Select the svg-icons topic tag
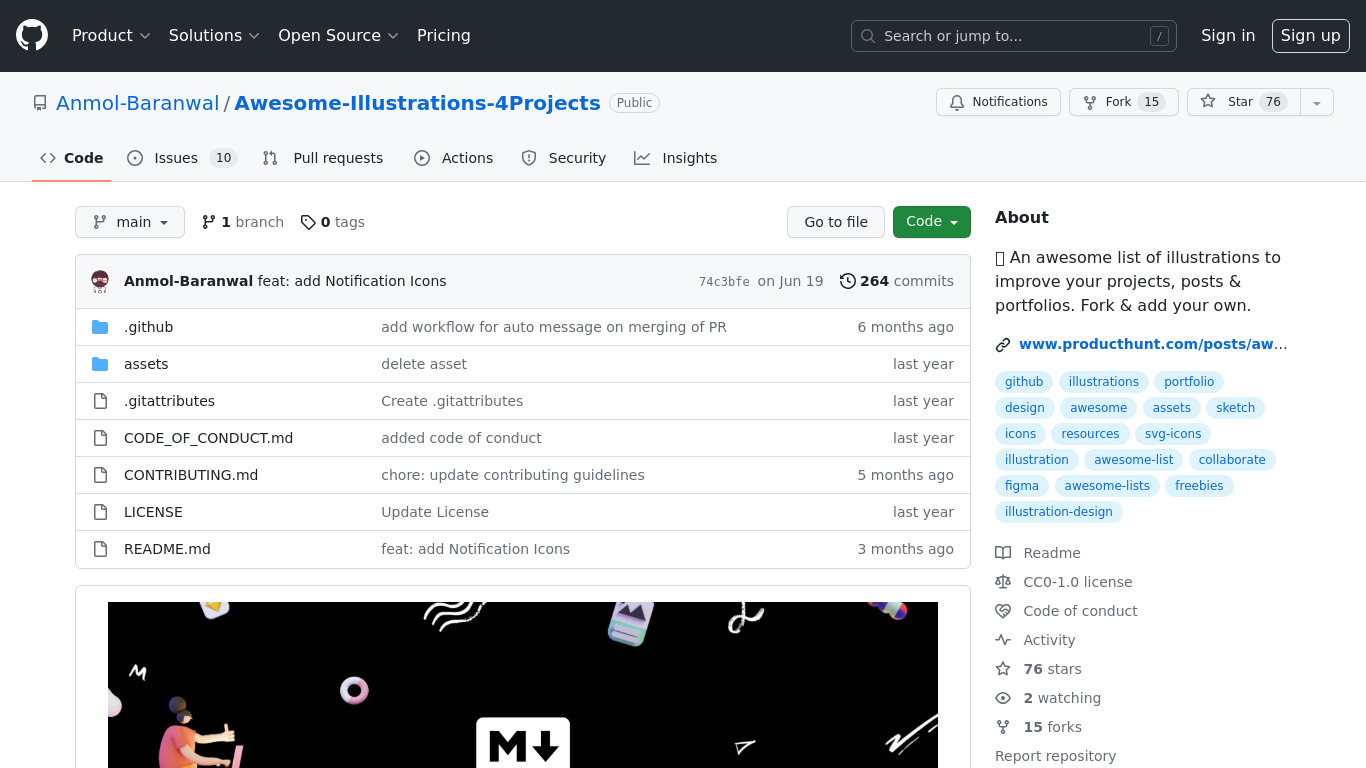Screen dimensions: 1366x768 [x=1173, y=434]
